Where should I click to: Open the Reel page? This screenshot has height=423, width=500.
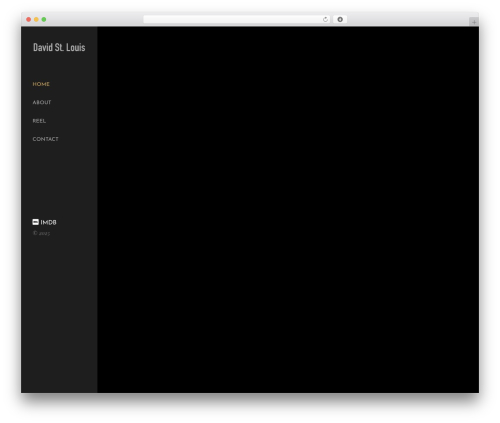[x=39, y=121]
